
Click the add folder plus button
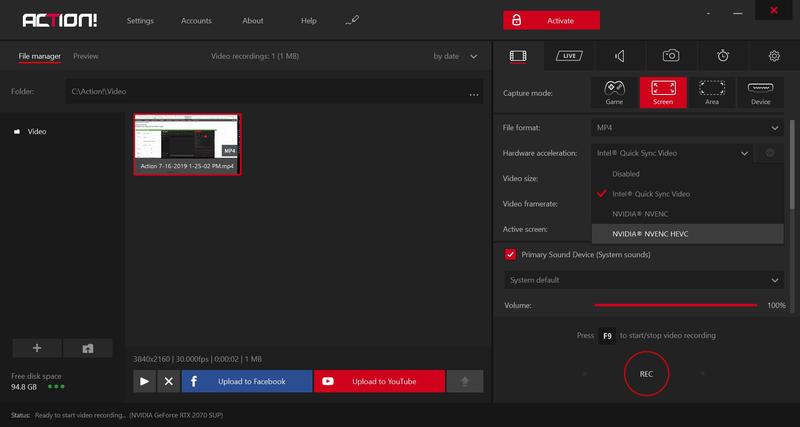click(37, 348)
